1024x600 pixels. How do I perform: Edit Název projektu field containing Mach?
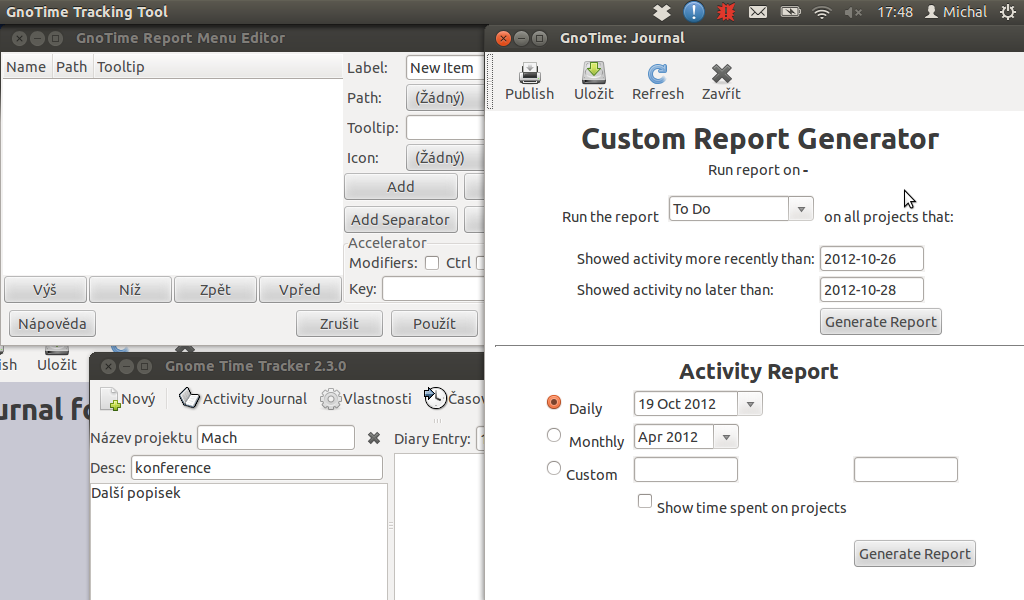[276, 438]
